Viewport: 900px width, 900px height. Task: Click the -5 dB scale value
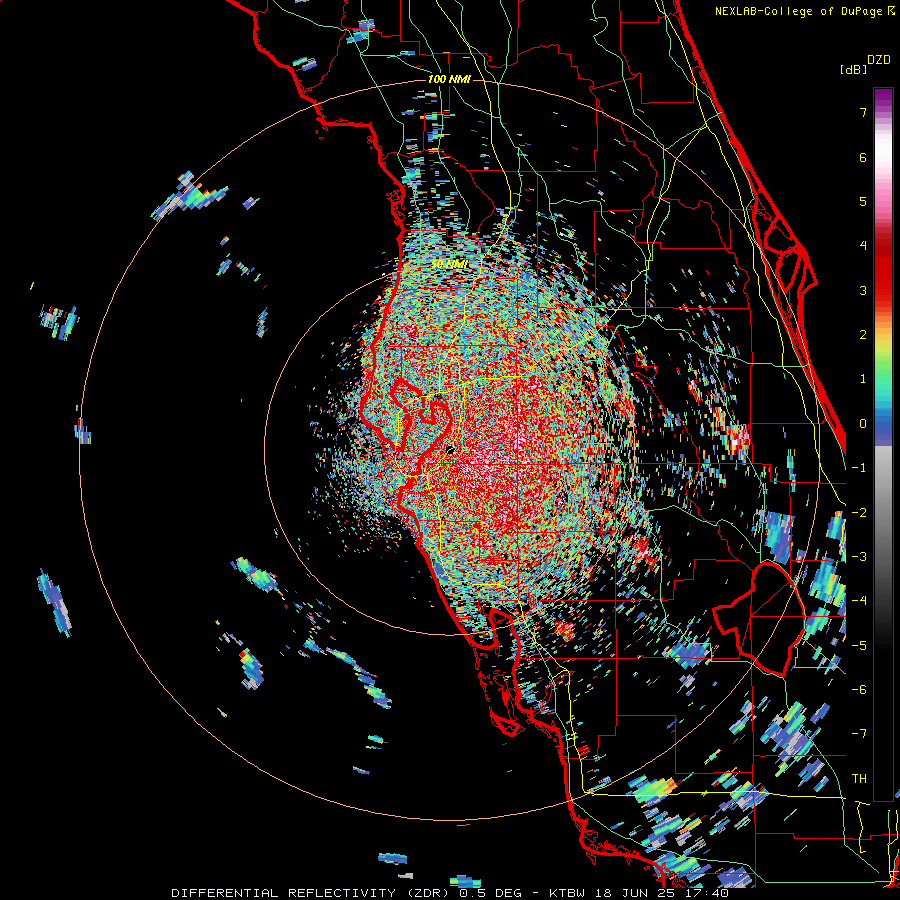[x=859, y=646]
